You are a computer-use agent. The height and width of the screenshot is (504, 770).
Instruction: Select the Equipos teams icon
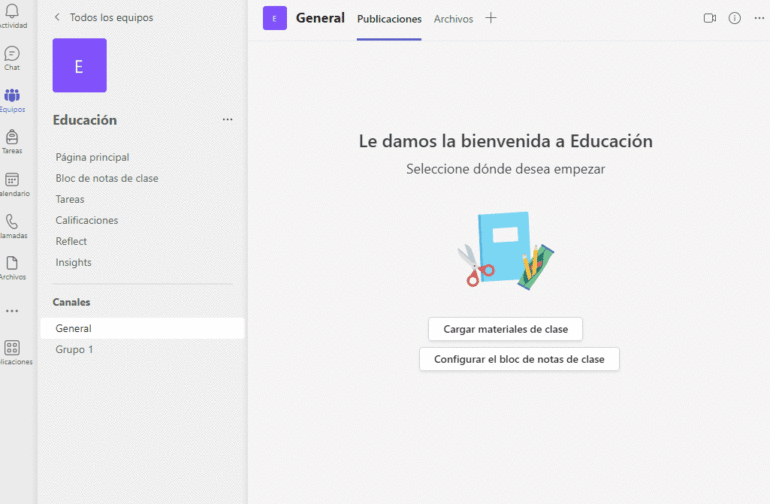click(12, 95)
